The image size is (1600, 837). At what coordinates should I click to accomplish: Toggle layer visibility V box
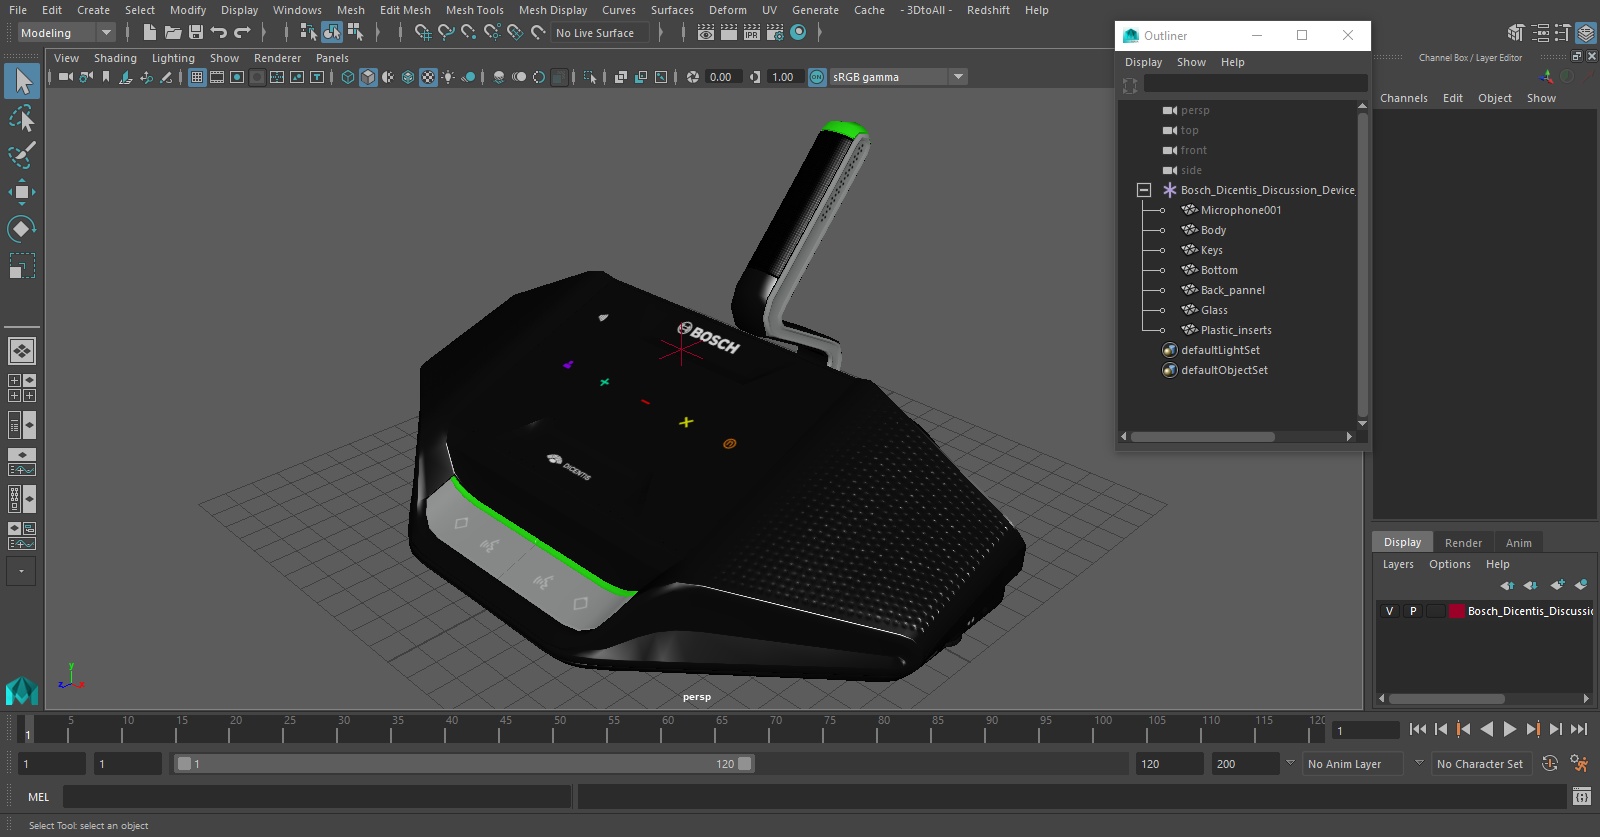[x=1389, y=611]
